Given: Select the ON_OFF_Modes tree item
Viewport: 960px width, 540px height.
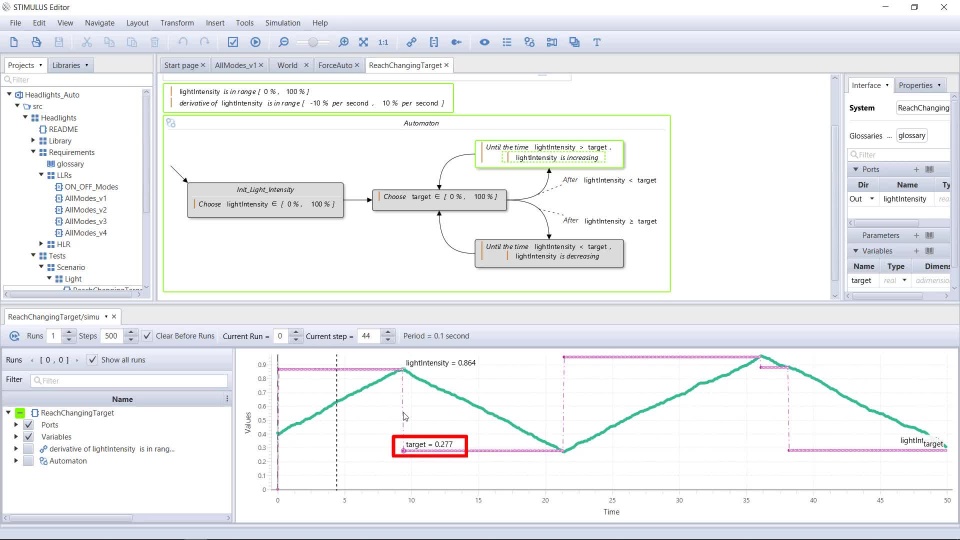Looking at the screenshot, I should (x=91, y=187).
